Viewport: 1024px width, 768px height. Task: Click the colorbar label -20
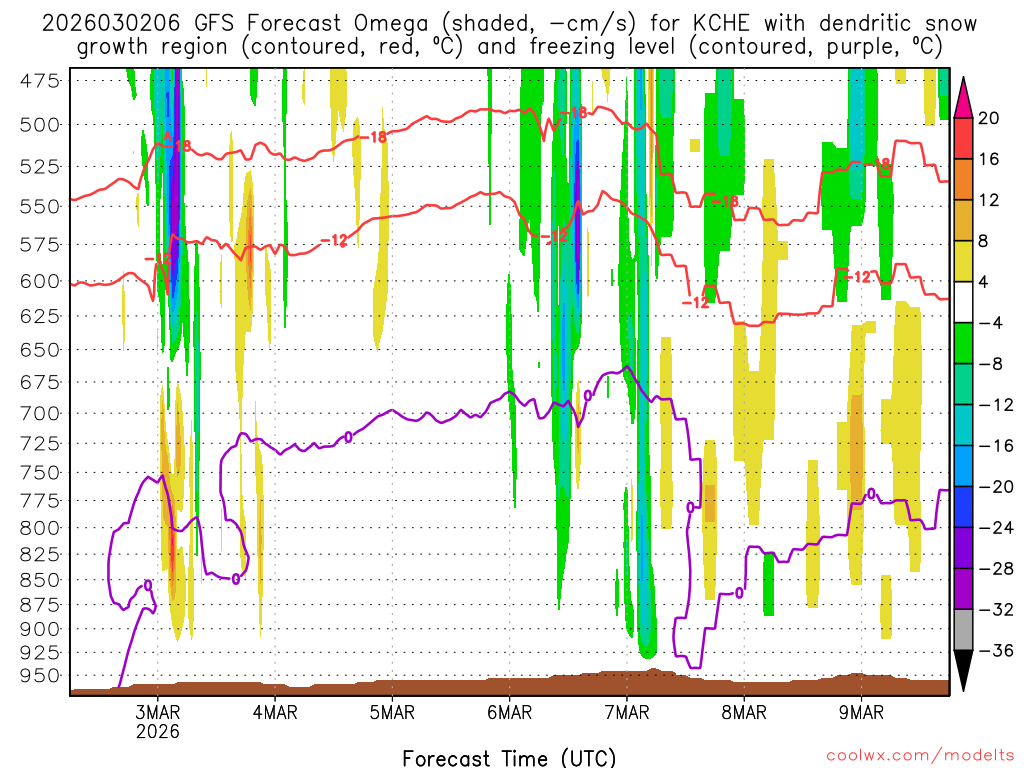[x=995, y=487]
